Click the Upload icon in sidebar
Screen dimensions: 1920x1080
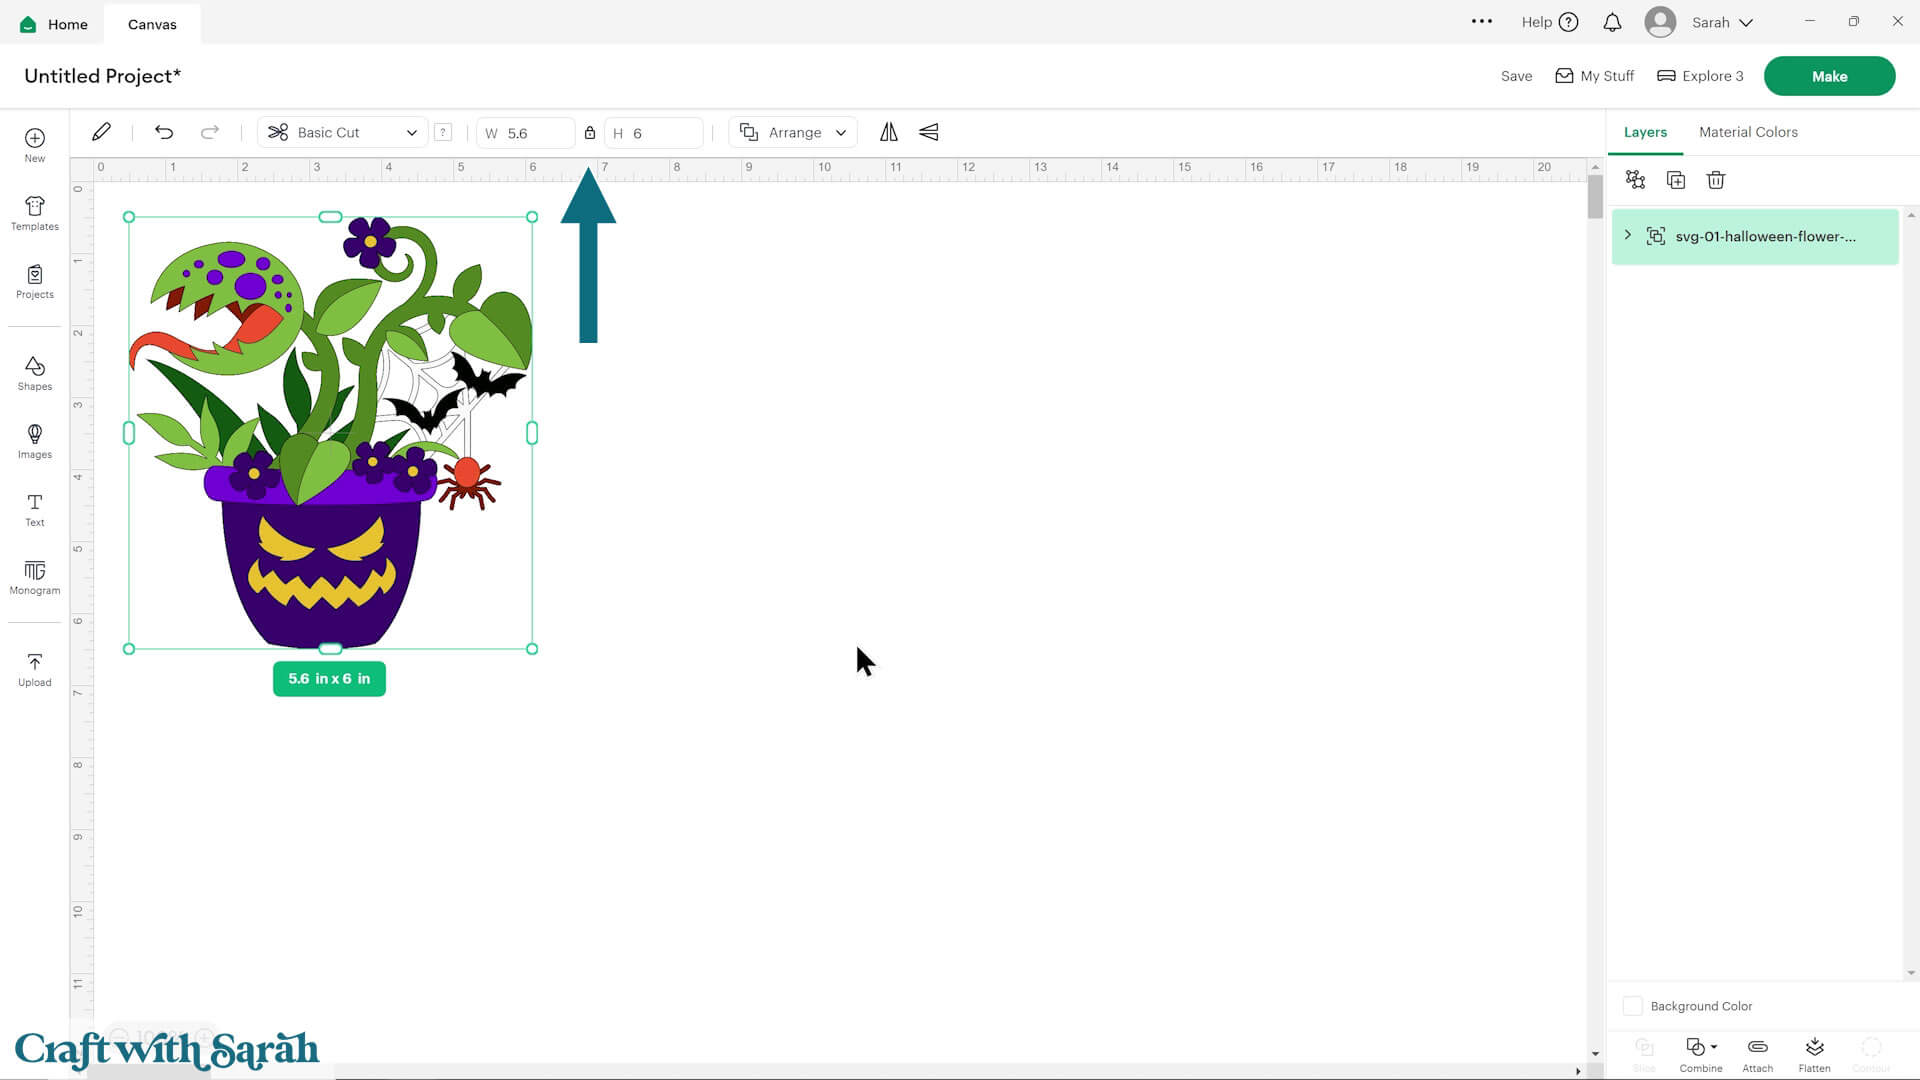(34, 669)
